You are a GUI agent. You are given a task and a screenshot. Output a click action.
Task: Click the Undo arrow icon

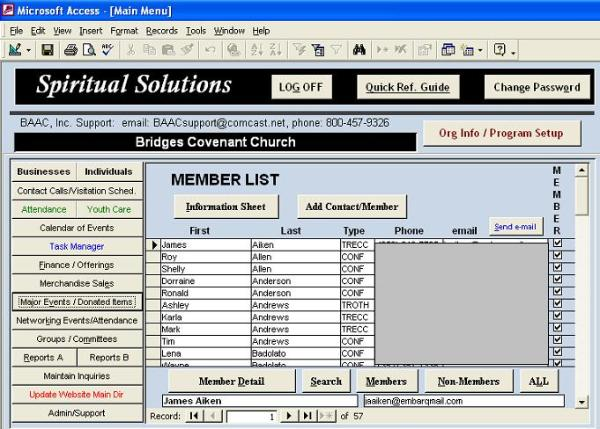tap(210, 50)
